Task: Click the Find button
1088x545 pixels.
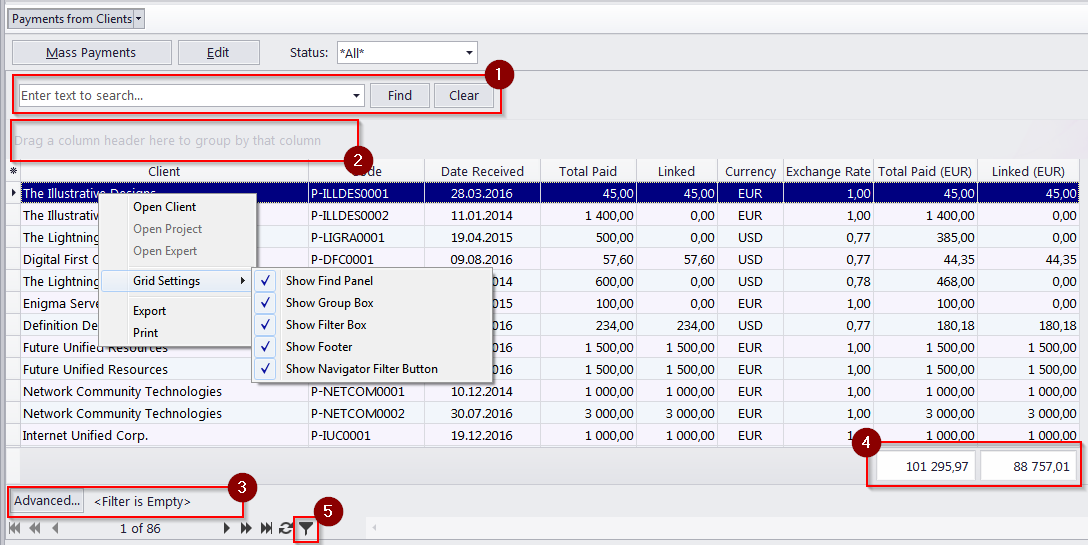Action: click(400, 96)
